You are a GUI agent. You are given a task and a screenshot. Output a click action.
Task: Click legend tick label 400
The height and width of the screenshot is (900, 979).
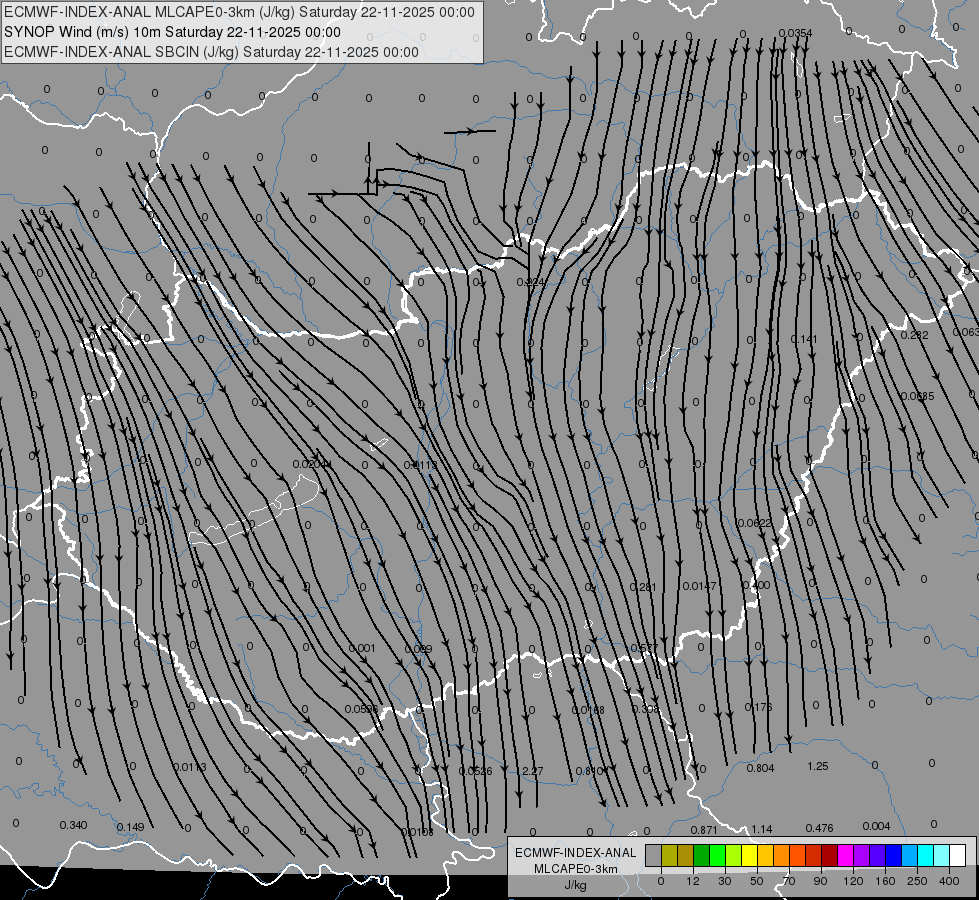coord(949,881)
